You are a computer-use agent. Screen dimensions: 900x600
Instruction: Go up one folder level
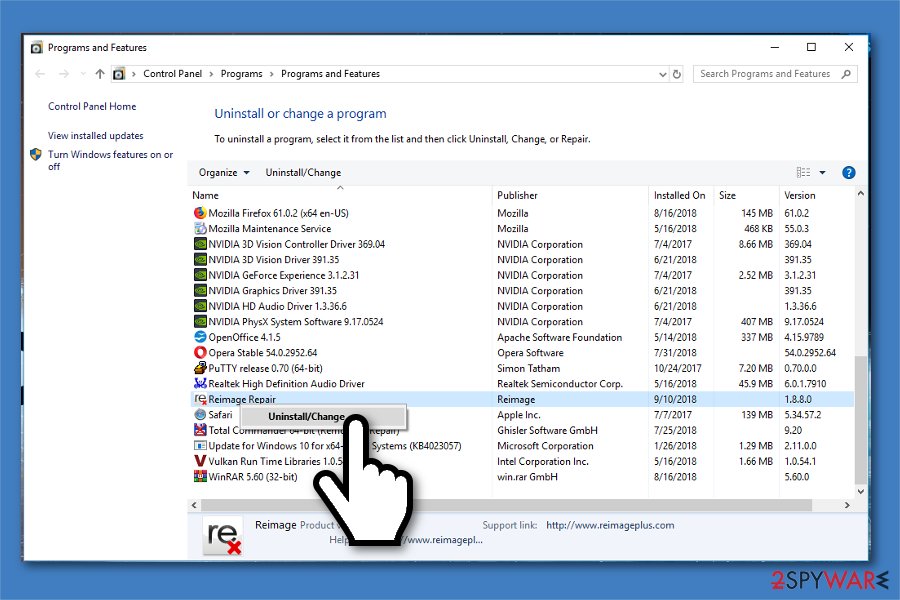tap(100, 74)
